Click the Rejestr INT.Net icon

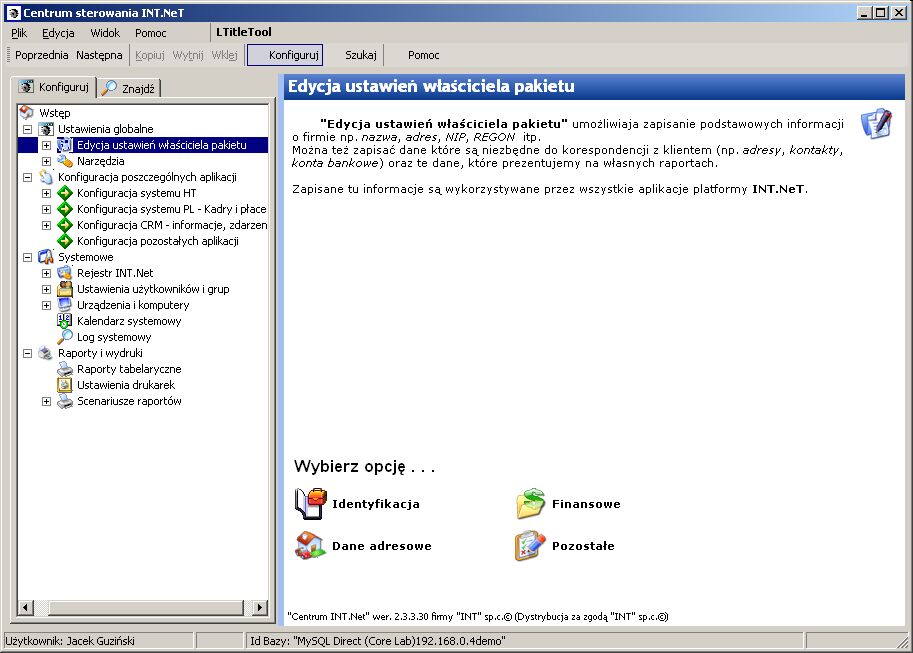[x=65, y=273]
